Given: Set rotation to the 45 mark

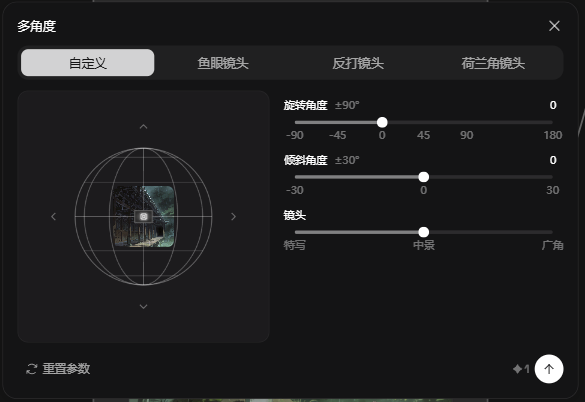Looking at the screenshot, I should point(423,135).
